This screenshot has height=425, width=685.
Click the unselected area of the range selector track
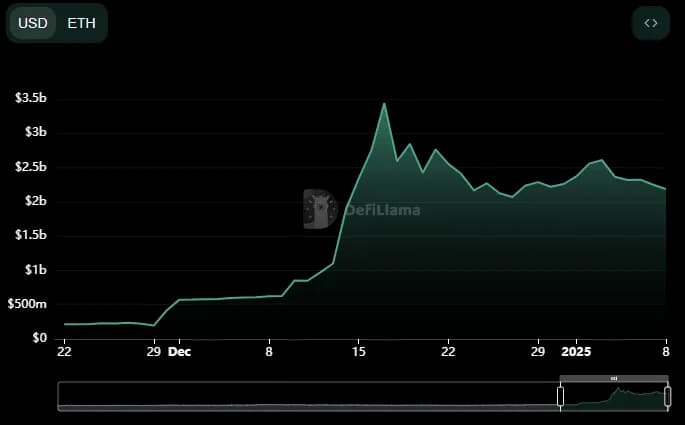click(x=300, y=397)
